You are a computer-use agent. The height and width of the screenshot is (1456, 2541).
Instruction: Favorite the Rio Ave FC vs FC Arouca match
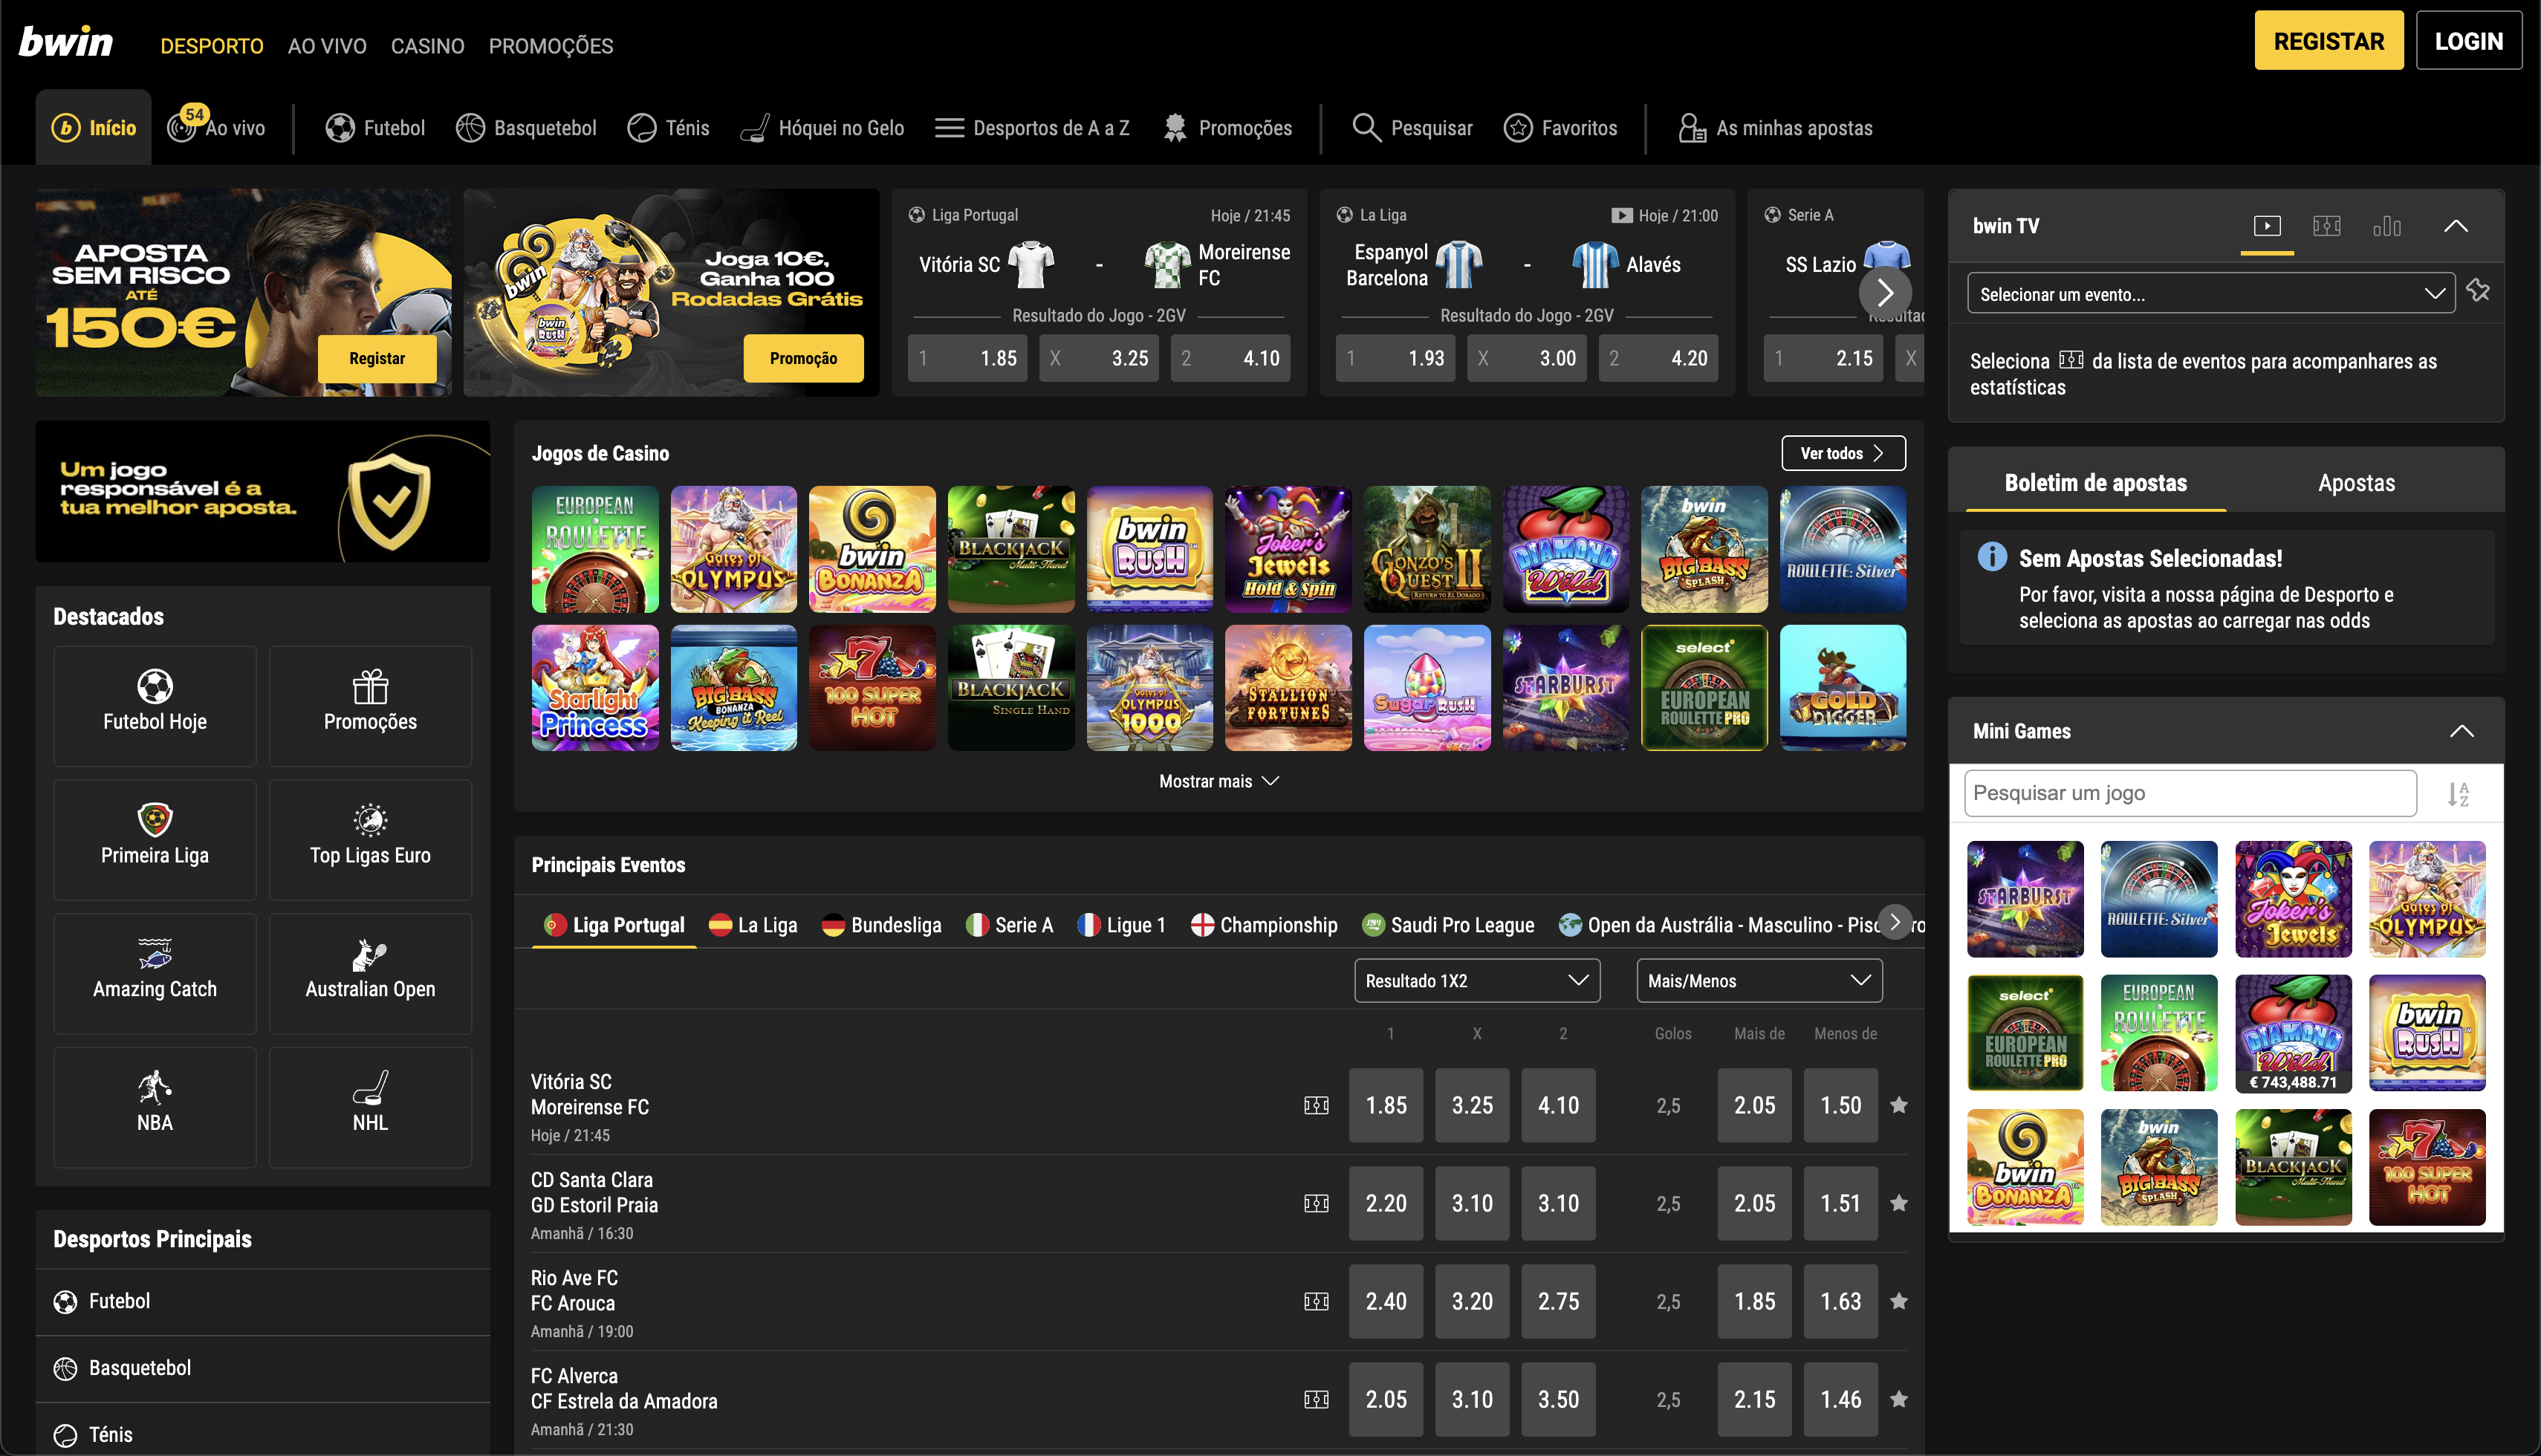(1898, 1301)
